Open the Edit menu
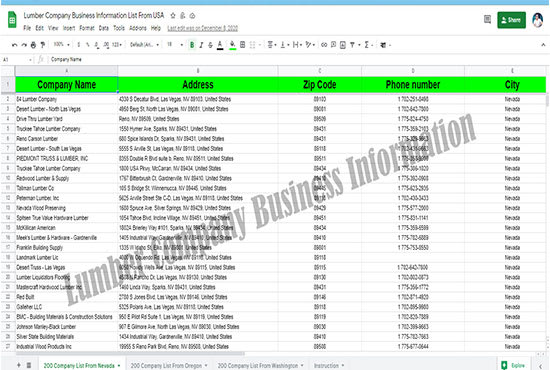This screenshot has width=550, height=370. pos(40,28)
